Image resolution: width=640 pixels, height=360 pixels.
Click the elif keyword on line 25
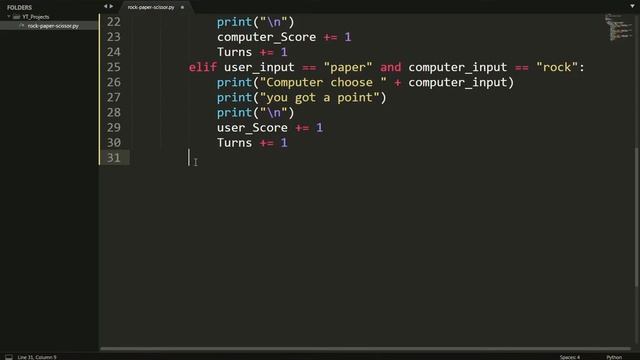(202, 67)
